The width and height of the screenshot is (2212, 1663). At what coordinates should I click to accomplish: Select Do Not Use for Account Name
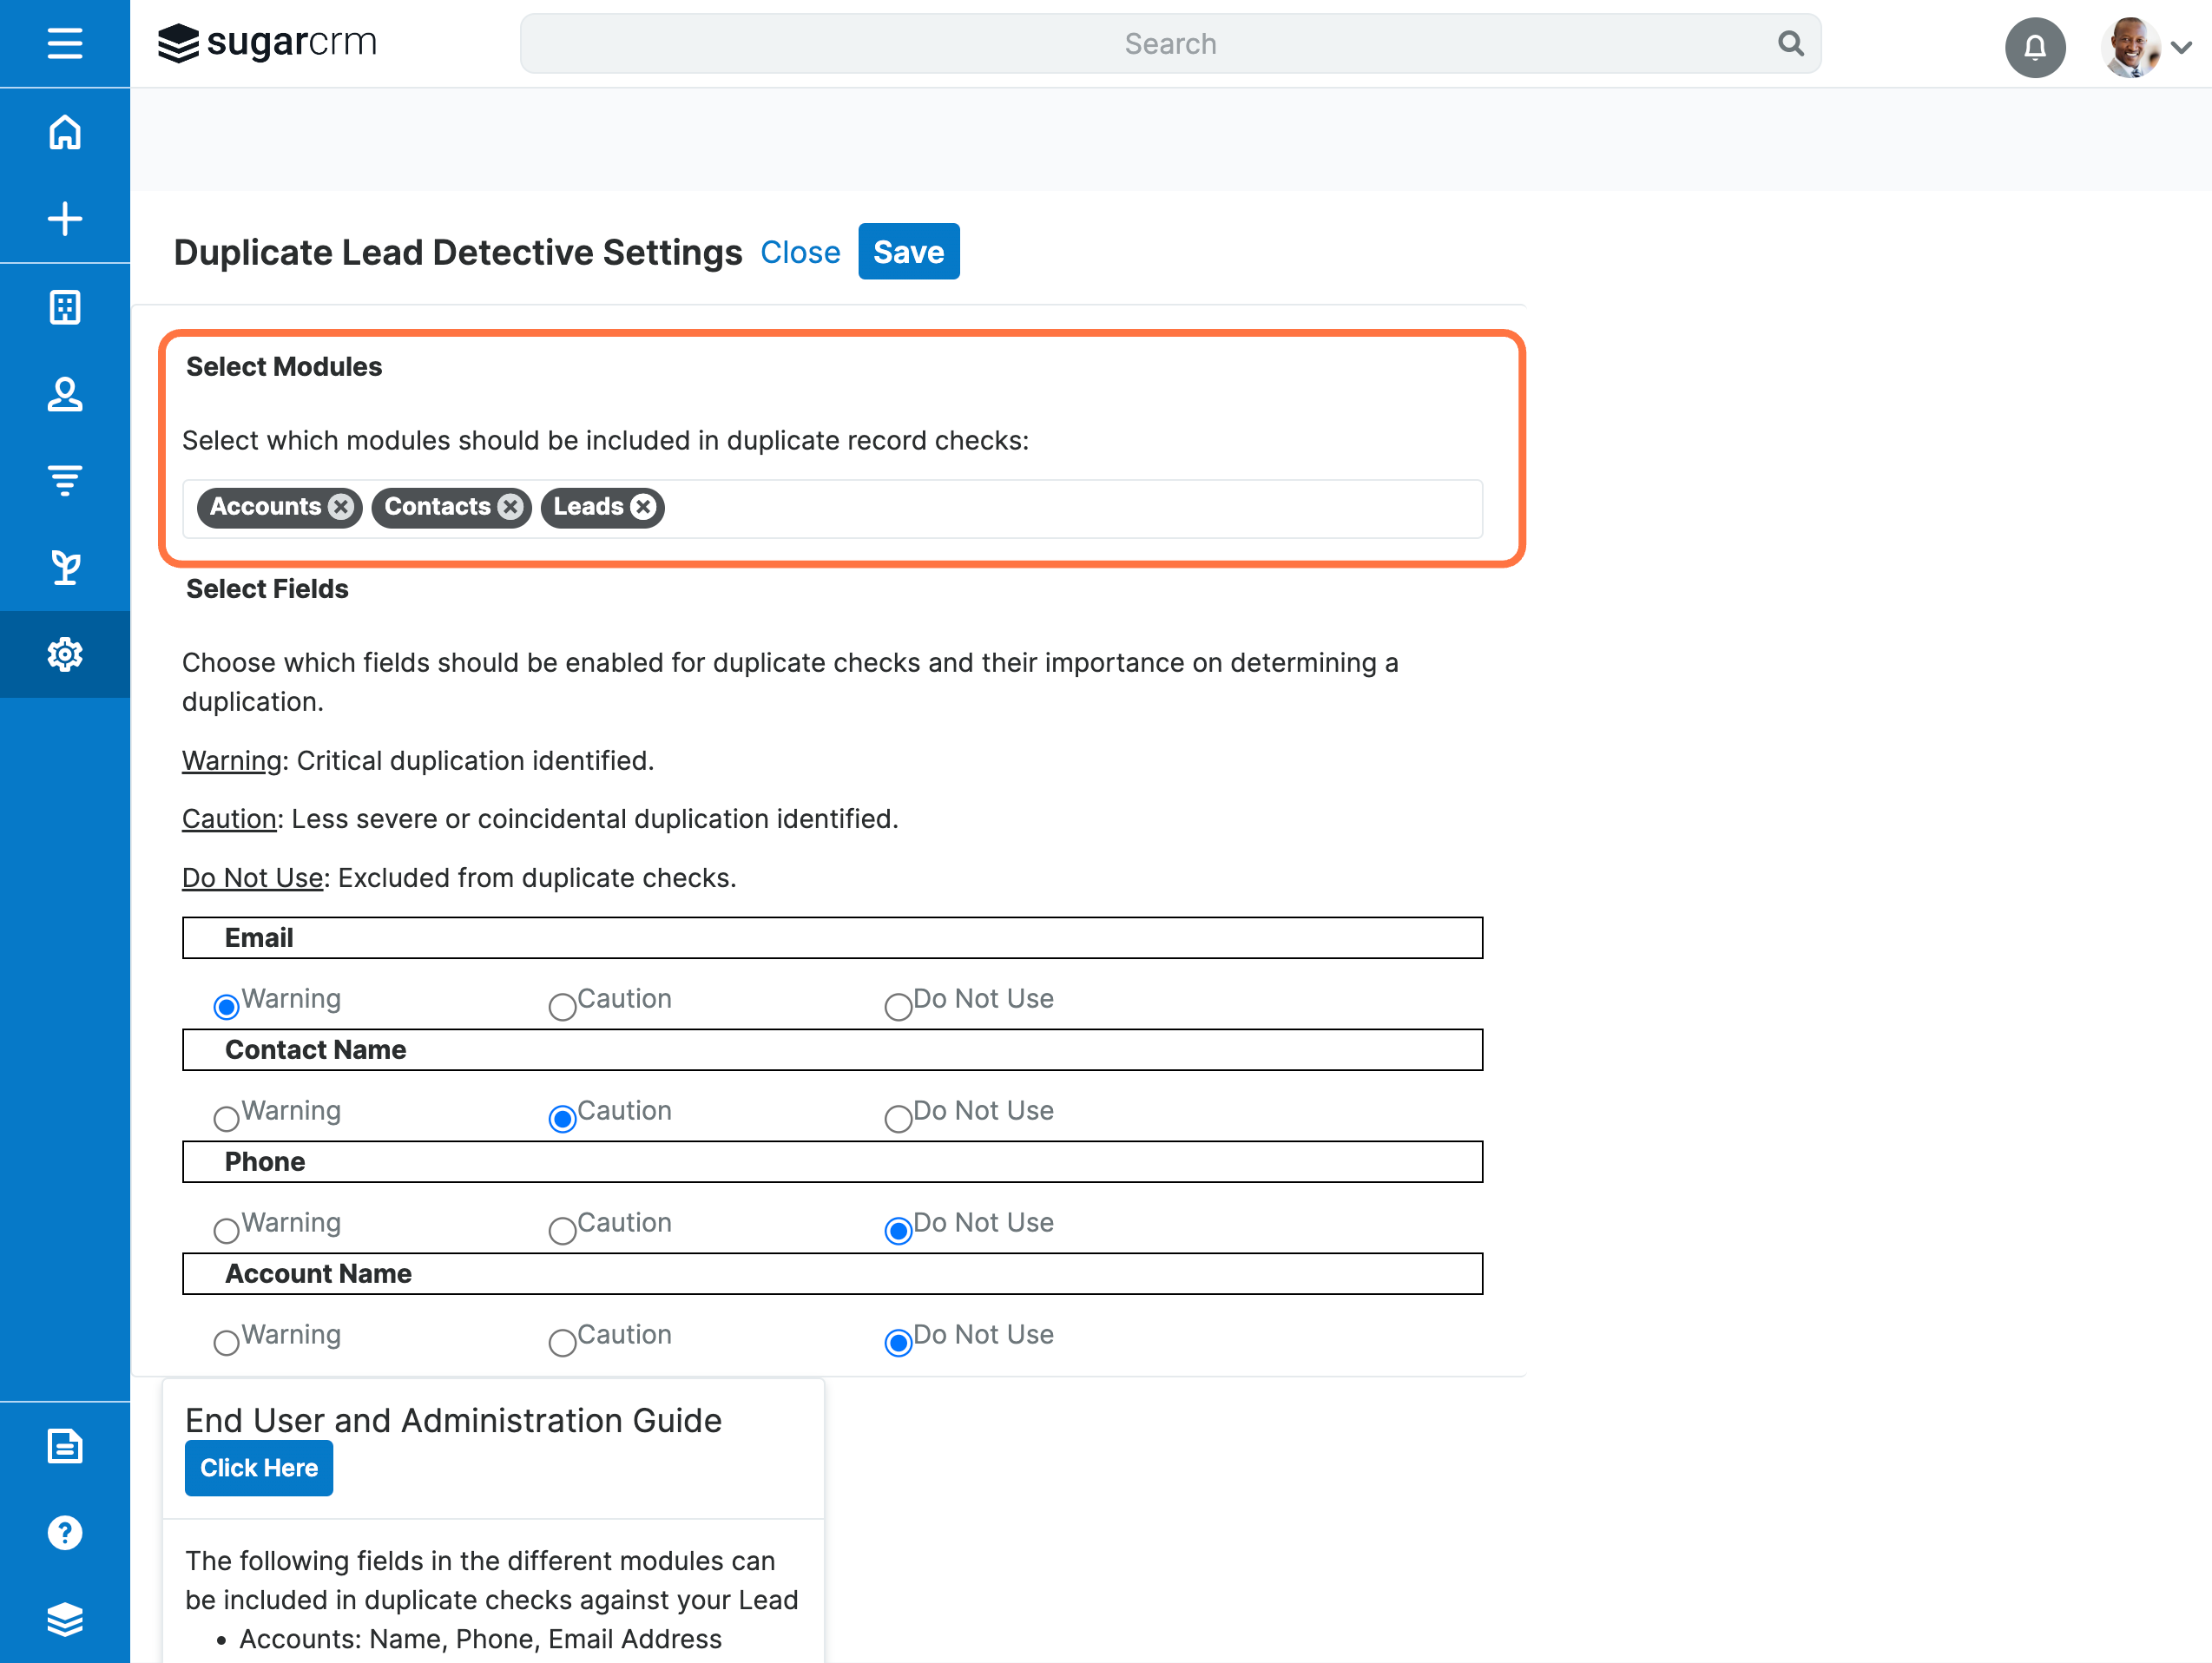click(x=899, y=1342)
